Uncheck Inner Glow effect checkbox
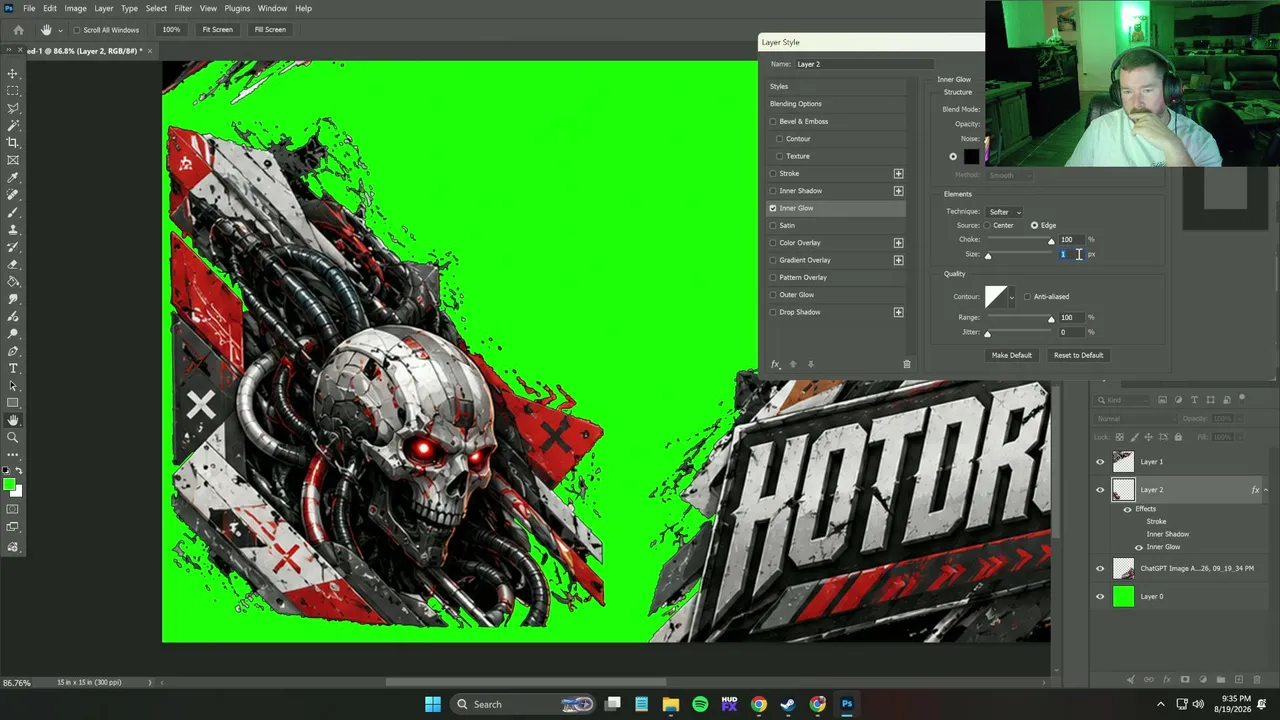Viewport: 1280px width, 720px height. (x=773, y=208)
